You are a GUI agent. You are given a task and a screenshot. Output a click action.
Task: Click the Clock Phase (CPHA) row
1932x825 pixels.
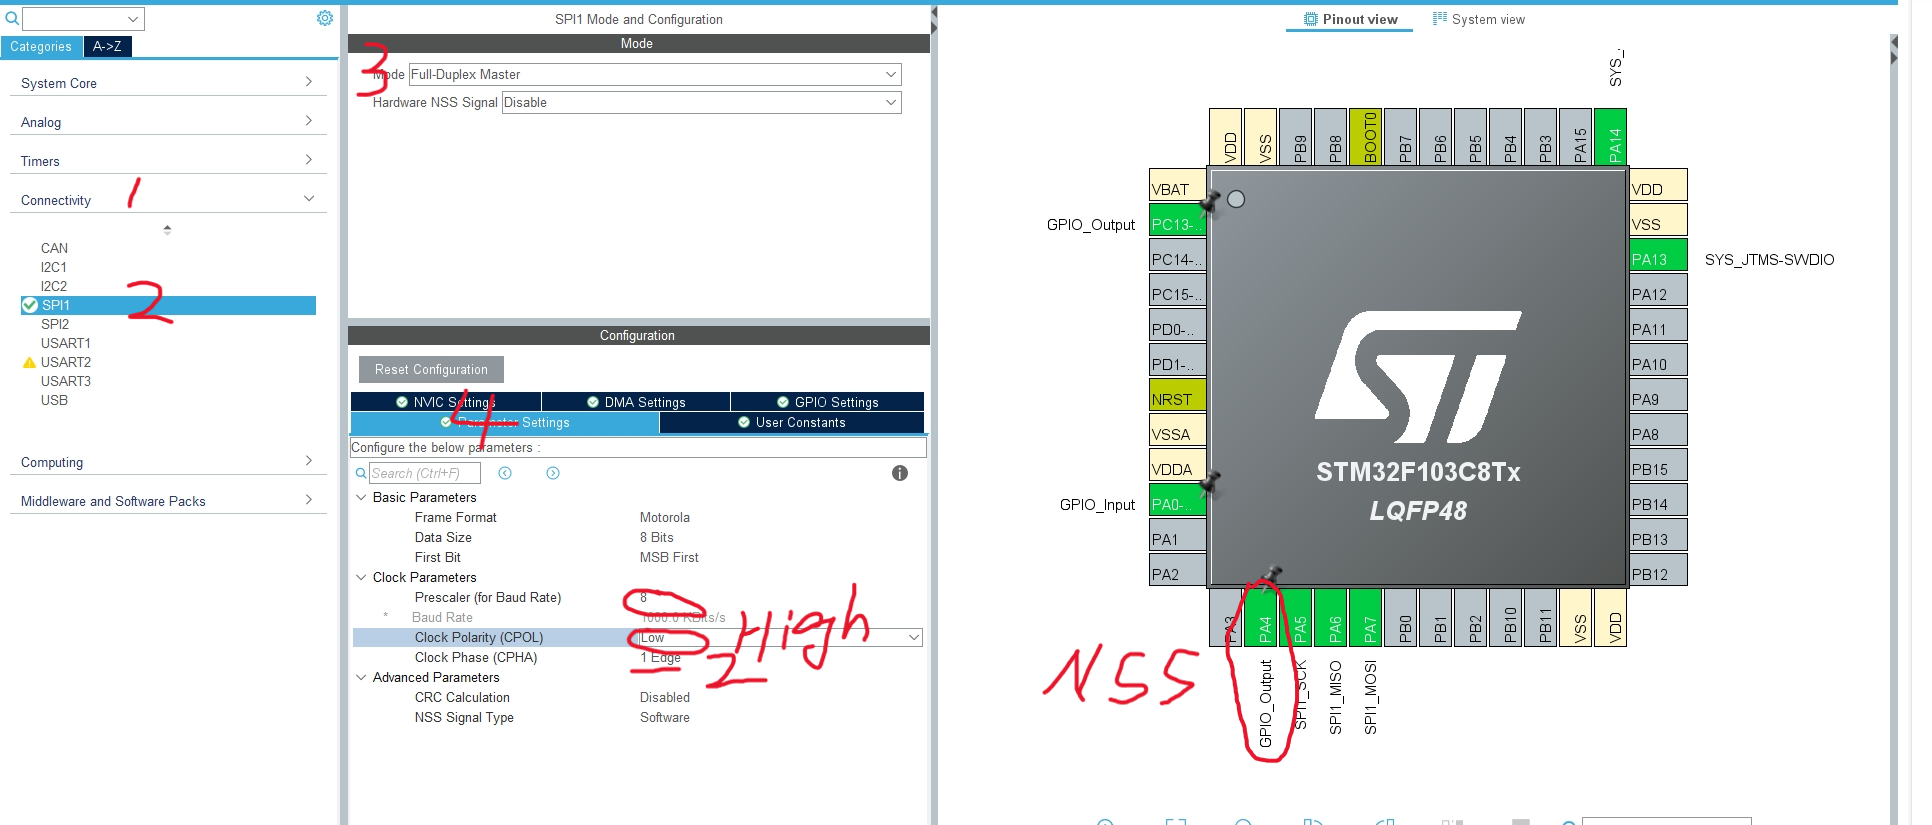[638, 657]
